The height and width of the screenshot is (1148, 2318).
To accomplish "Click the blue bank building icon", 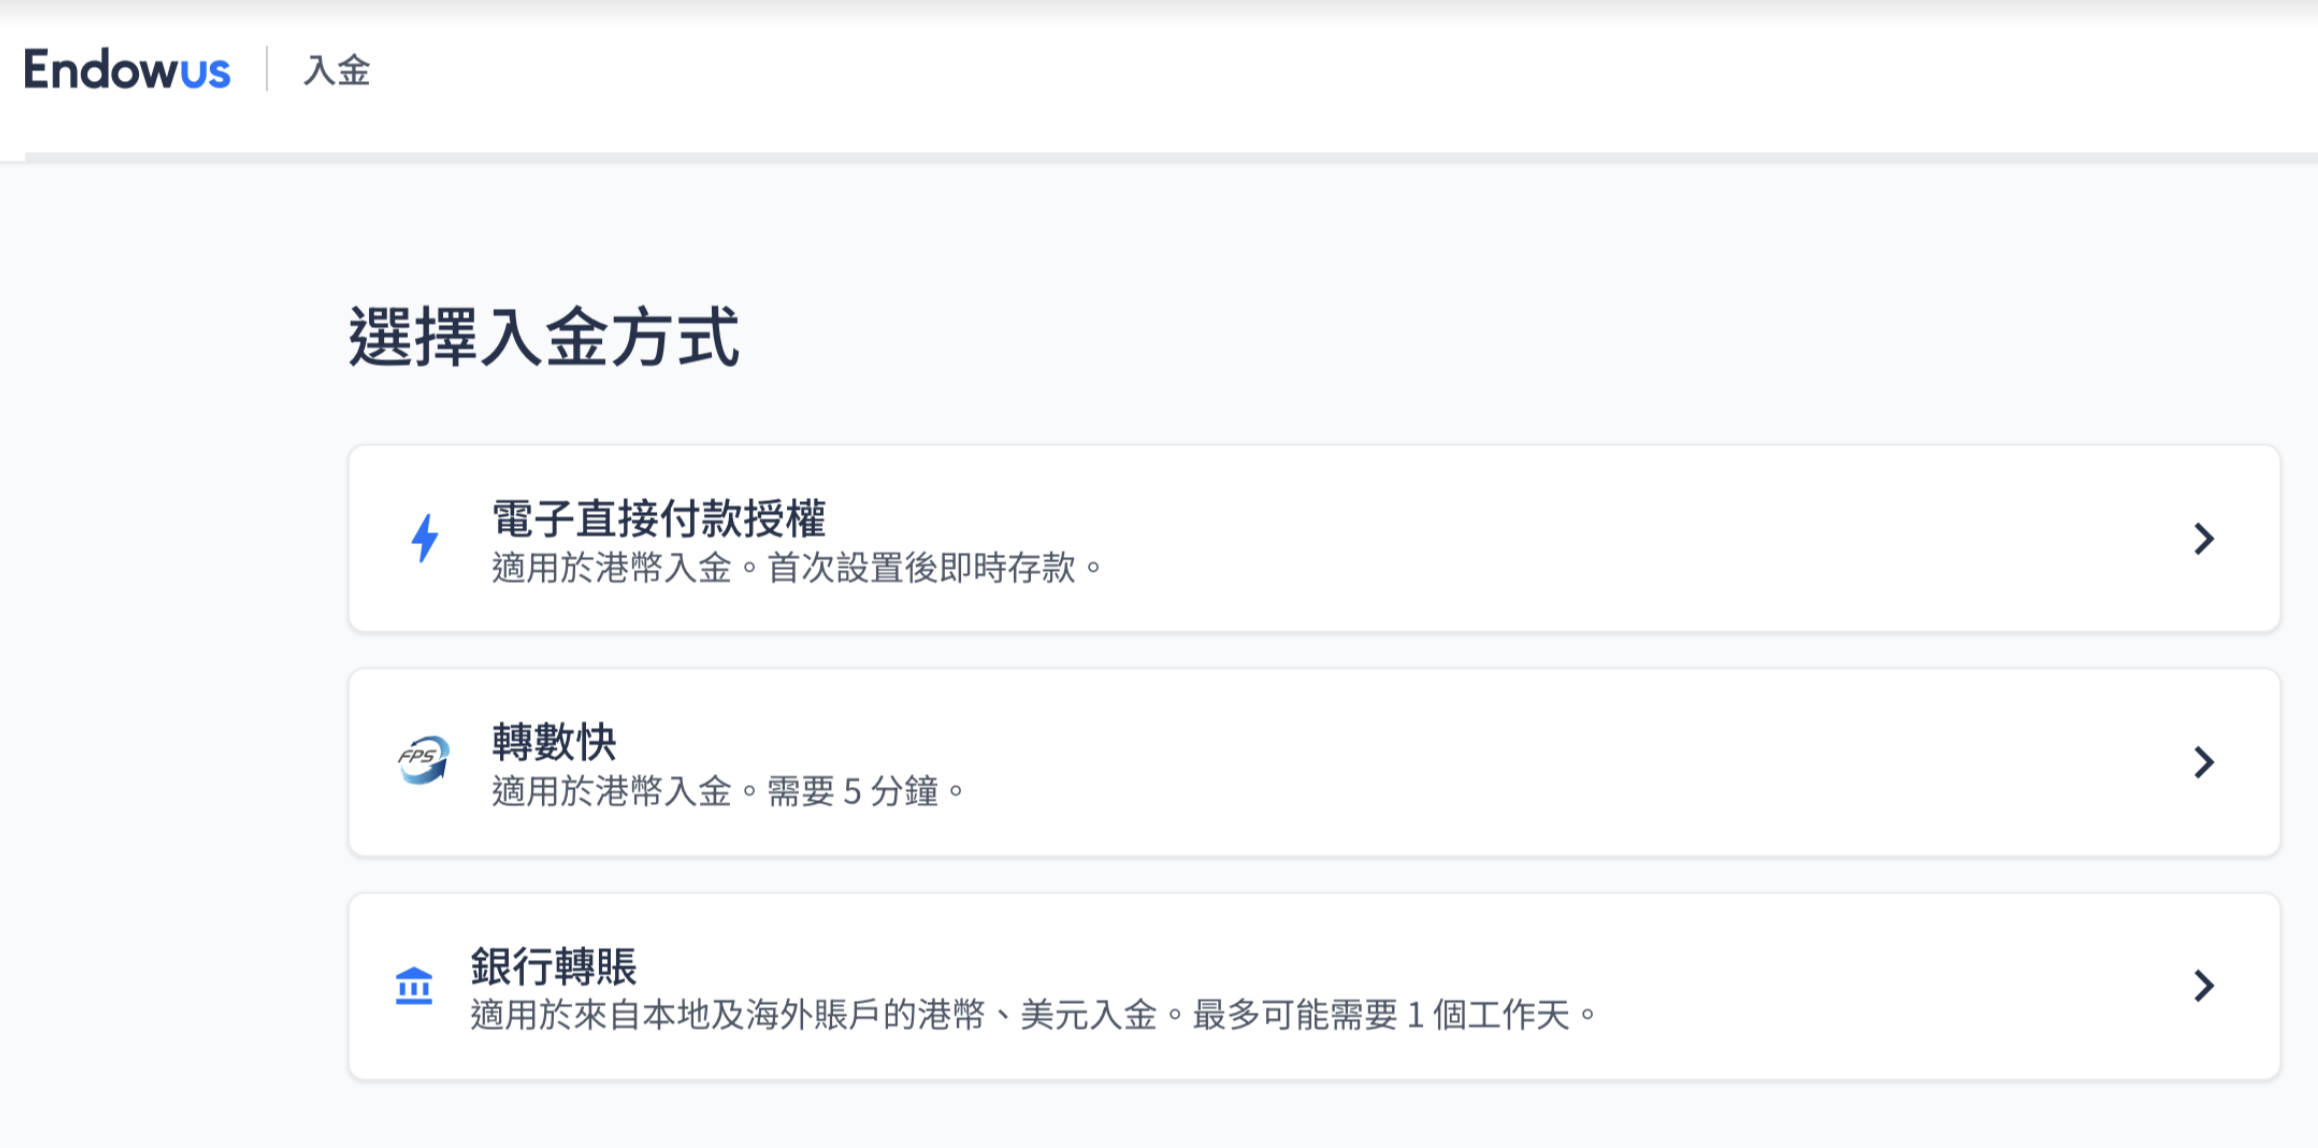I will [x=414, y=986].
